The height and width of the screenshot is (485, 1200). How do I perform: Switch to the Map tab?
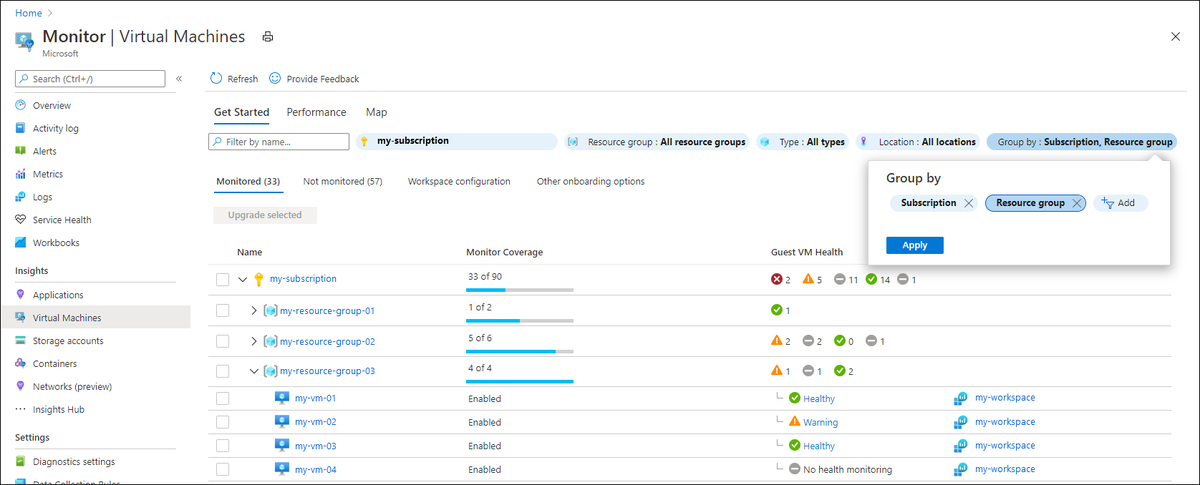pyautogui.click(x=376, y=112)
